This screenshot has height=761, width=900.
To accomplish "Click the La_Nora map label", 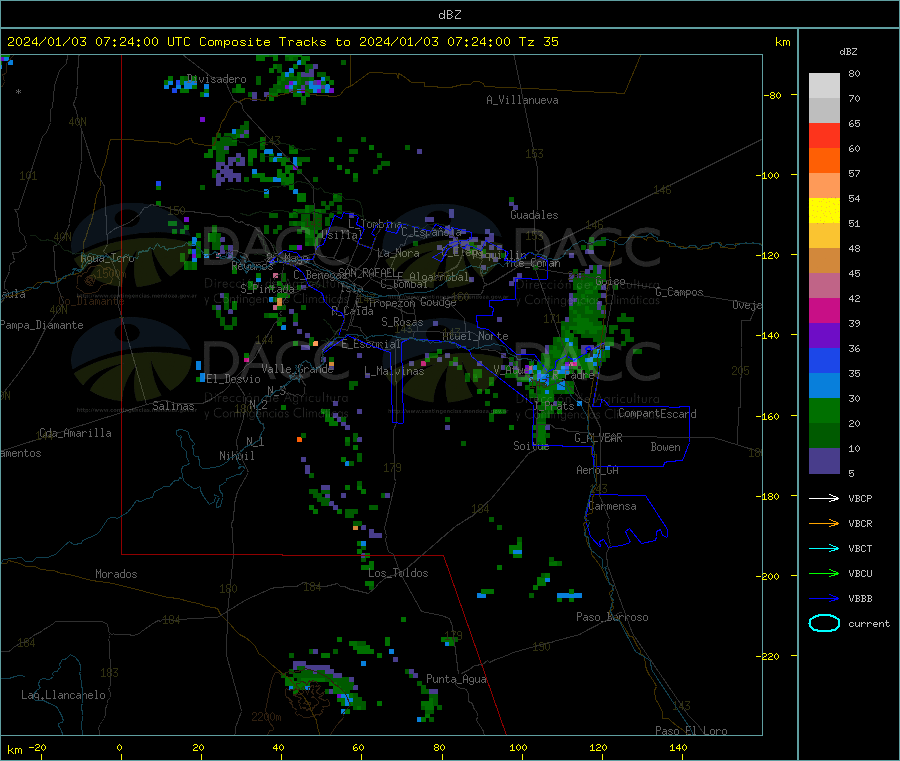I will pyautogui.click(x=398, y=253).
